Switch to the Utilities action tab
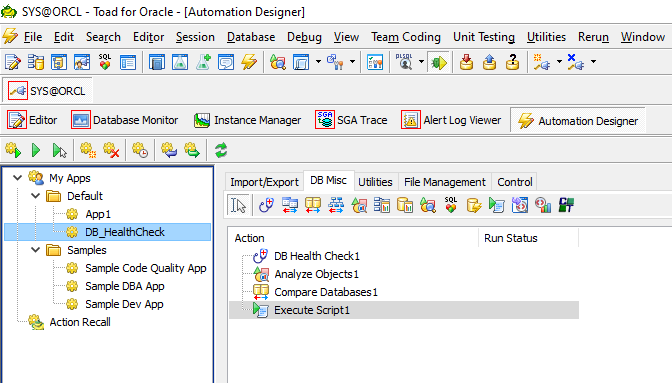The width and height of the screenshot is (672, 383). point(375,182)
